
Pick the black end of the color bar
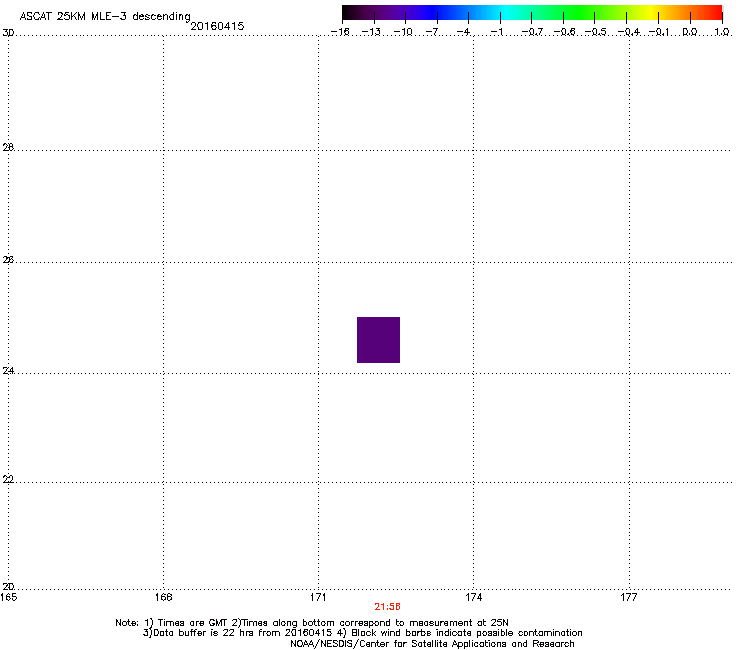tap(349, 13)
